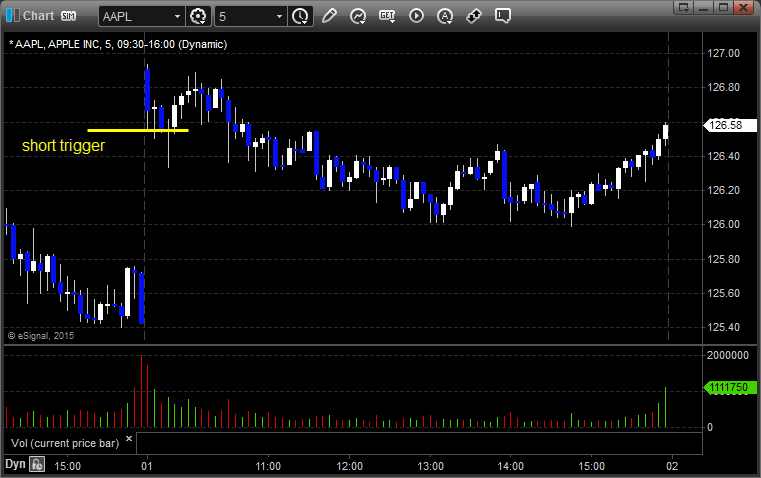This screenshot has height=478, width=761.
Task: Click the 14:00 time axis label
Action: [511, 466]
